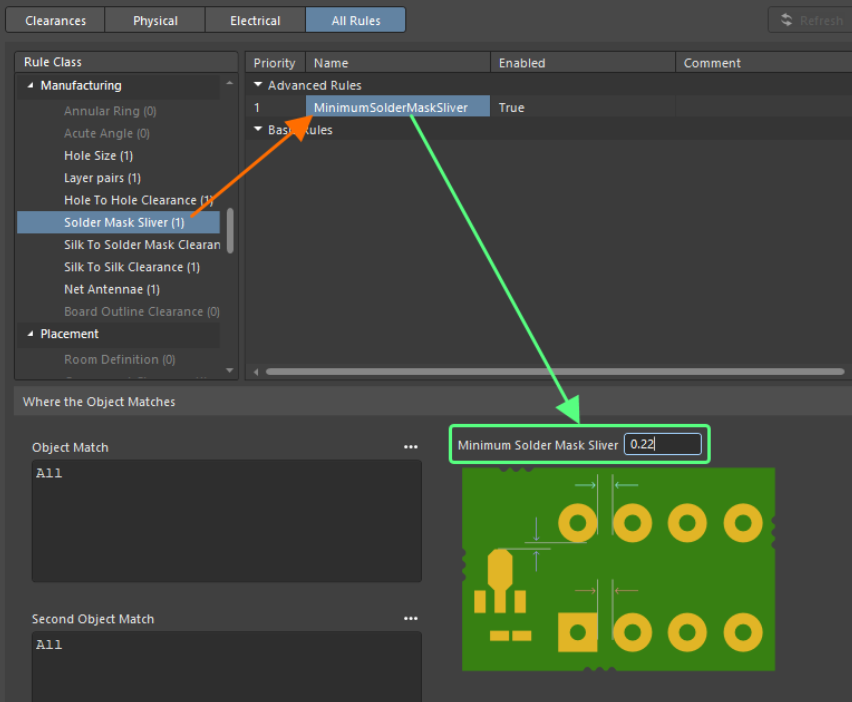This screenshot has height=702, width=852.
Task: Select Layer pairs rule class
Action: coord(102,178)
